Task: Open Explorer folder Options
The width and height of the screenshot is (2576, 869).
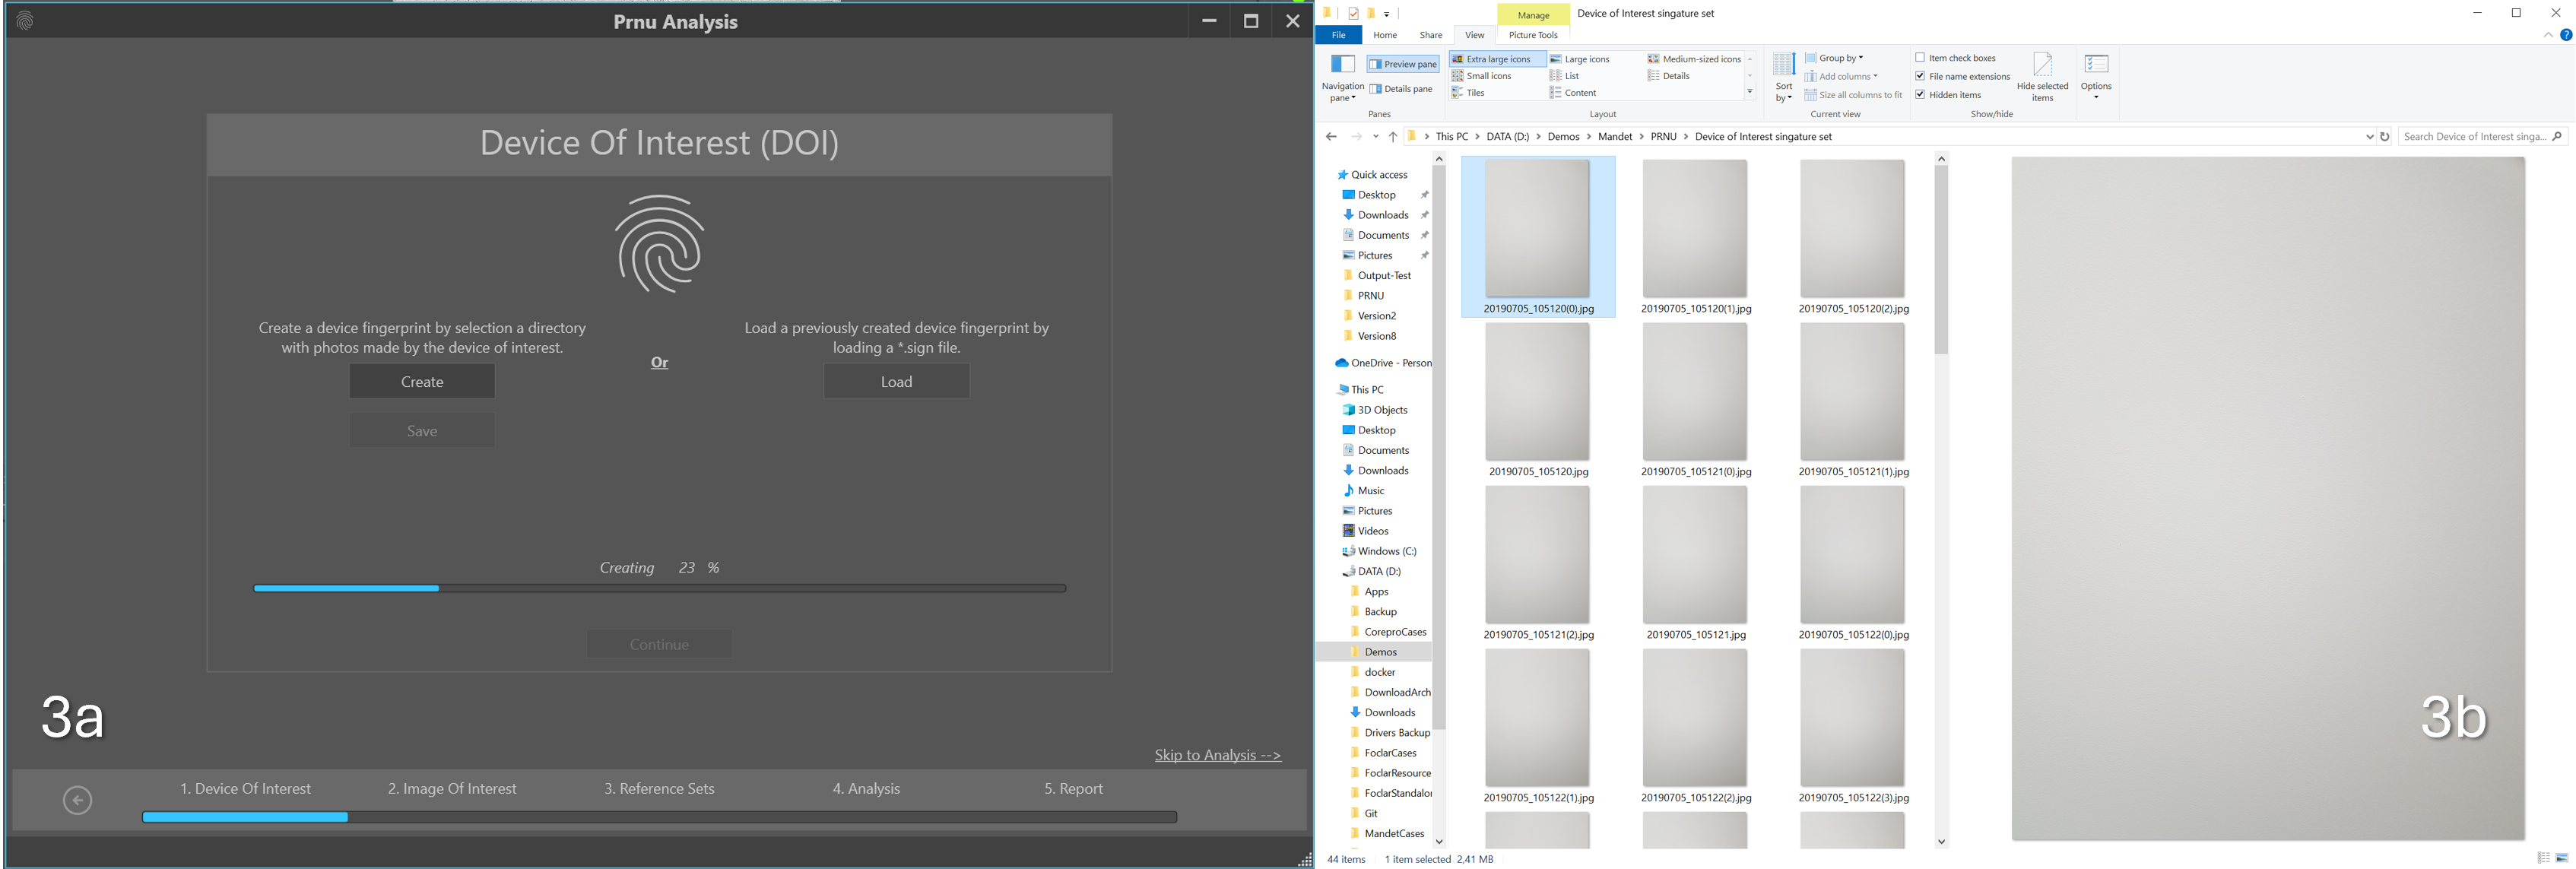Action: pyautogui.click(x=2096, y=75)
